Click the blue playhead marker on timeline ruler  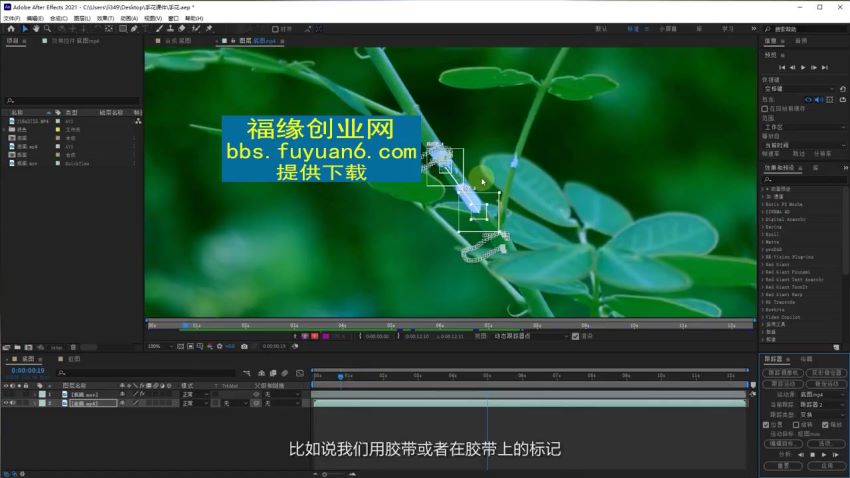click(x=340, y=376)
